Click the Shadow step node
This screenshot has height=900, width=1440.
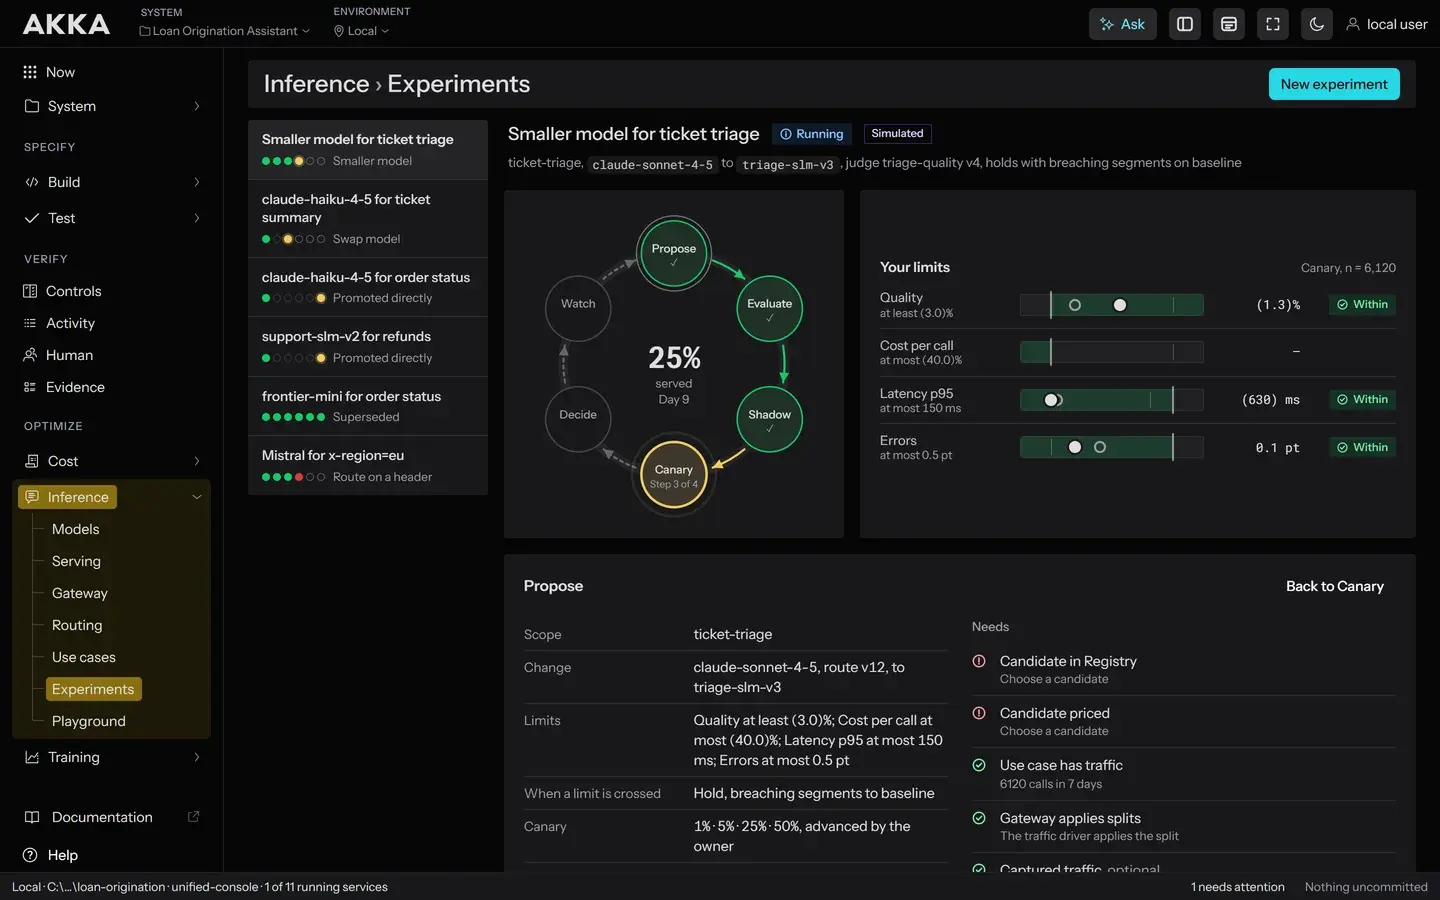pyautogui.click(x=770, y=419)
